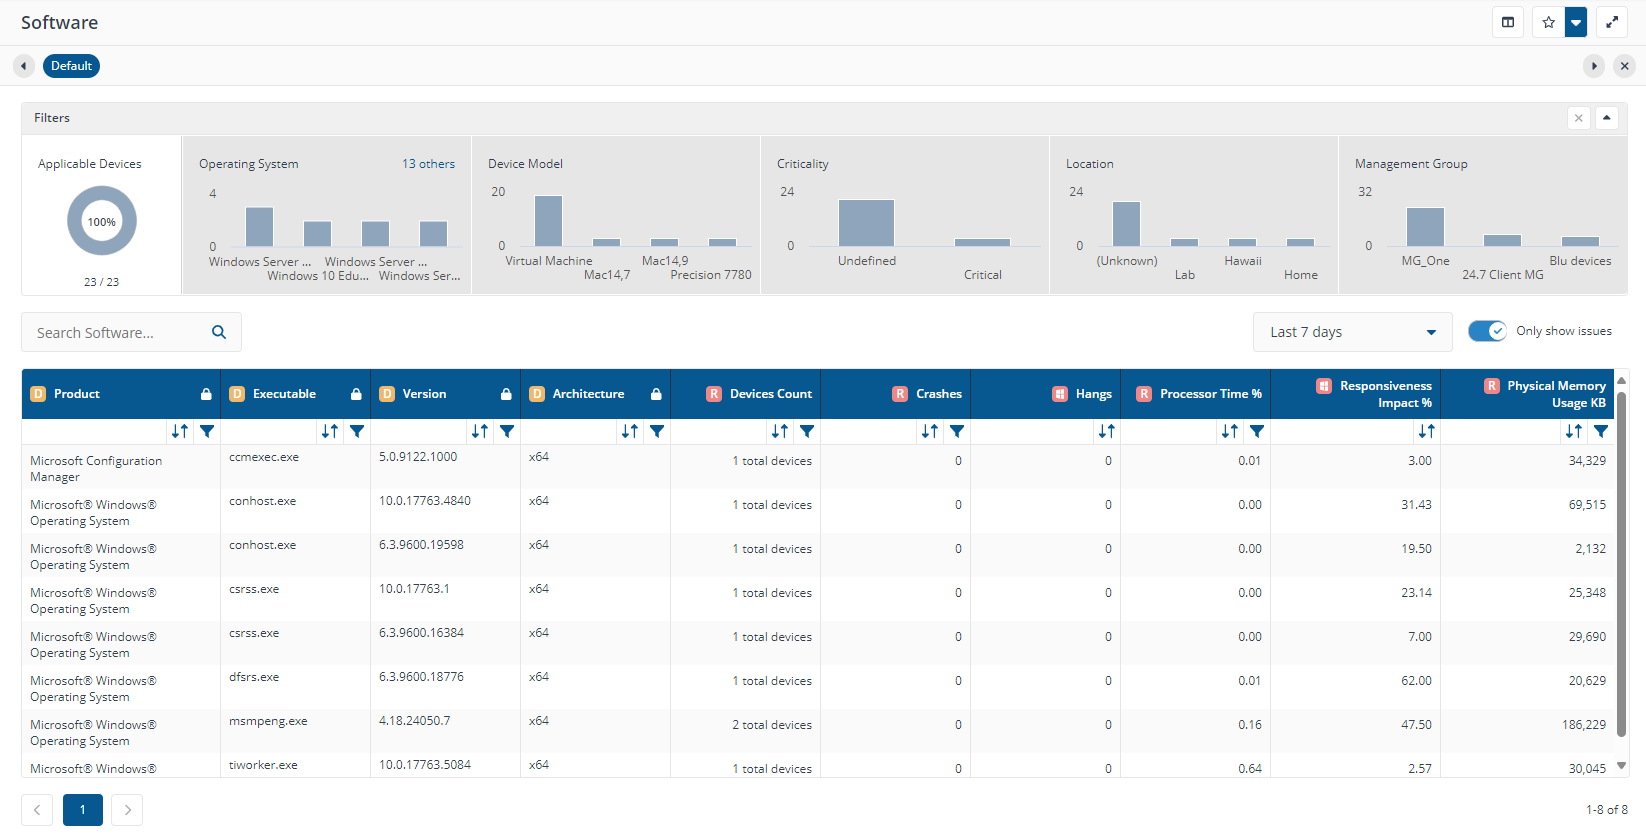Filter the Physical Memory Usage KB column

pyautogui.click(x=1601, y=431)
